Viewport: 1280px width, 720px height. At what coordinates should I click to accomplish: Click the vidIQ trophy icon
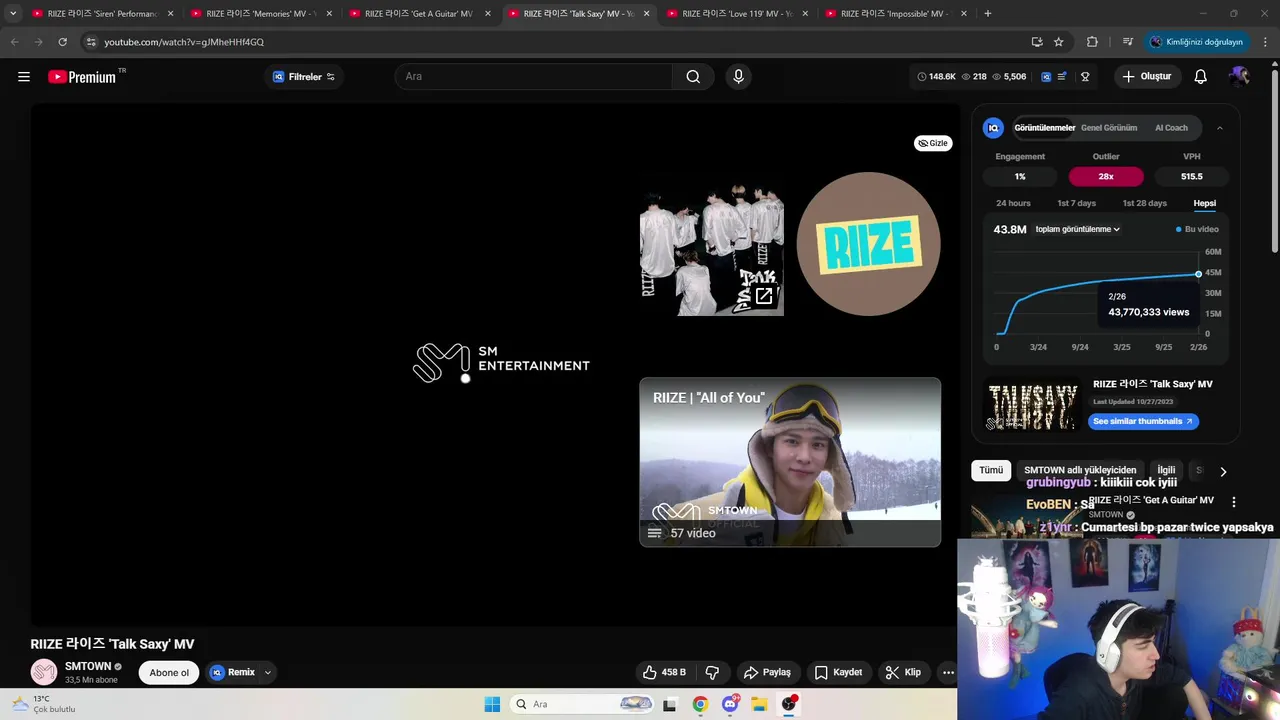tap(1085, 77)
